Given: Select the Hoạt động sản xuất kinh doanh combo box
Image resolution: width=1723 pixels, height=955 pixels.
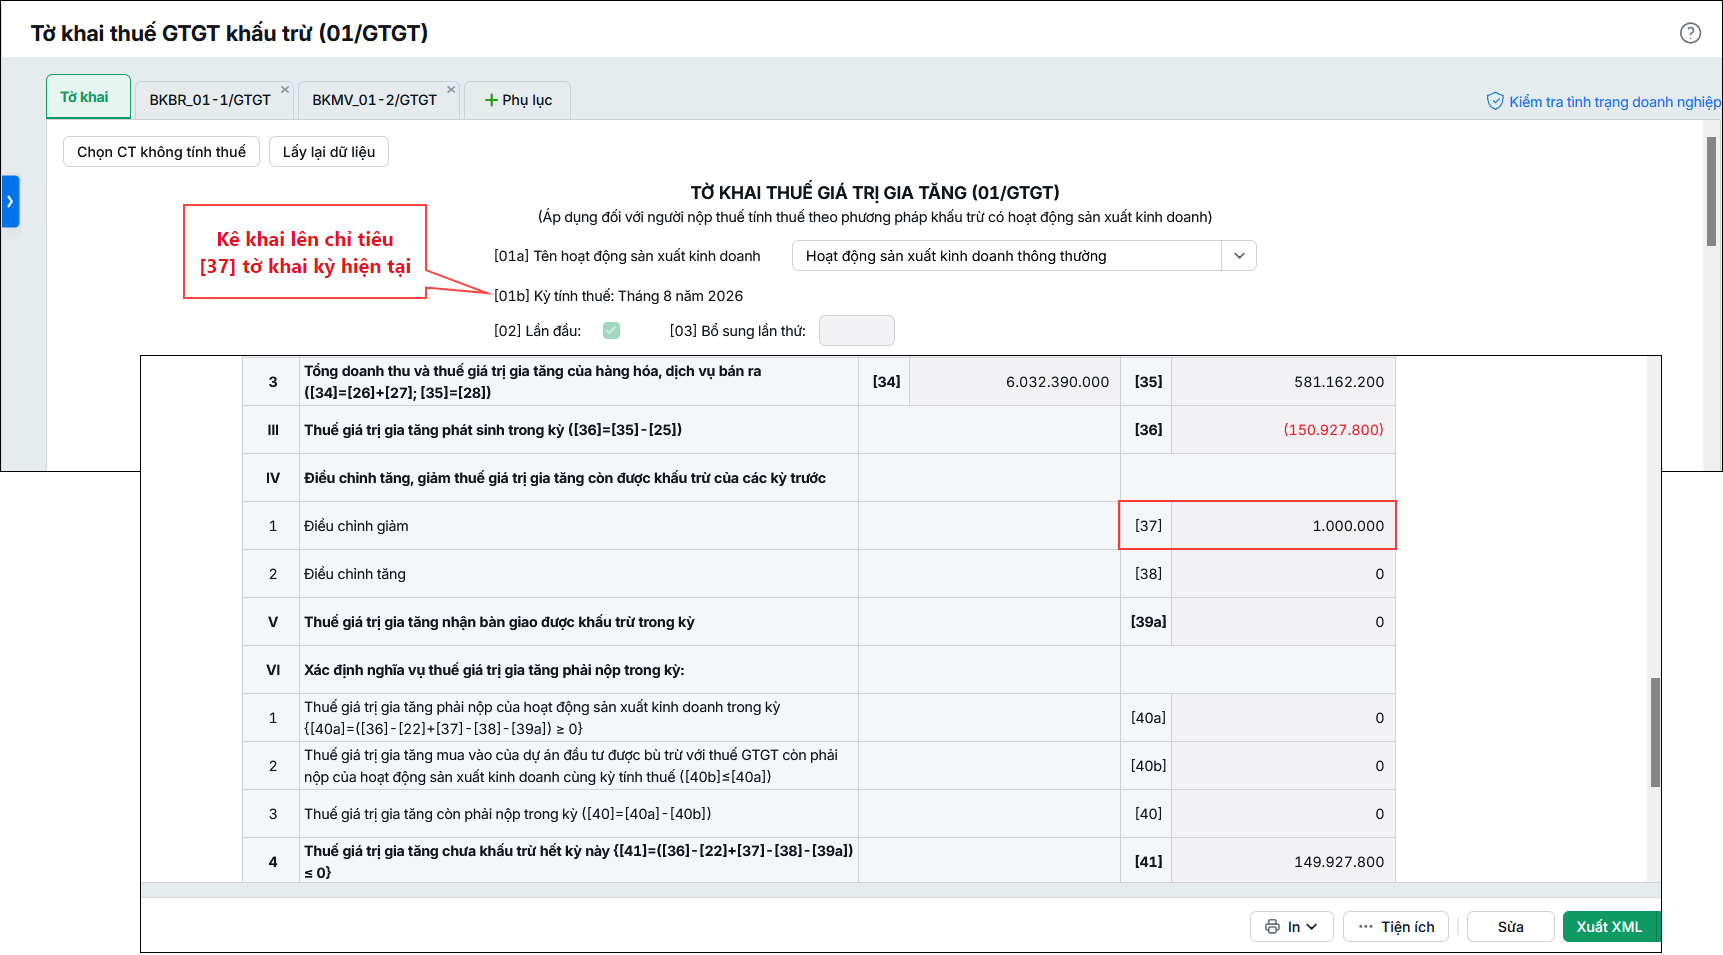Looking at the screenshot, I should point(1024,256).
